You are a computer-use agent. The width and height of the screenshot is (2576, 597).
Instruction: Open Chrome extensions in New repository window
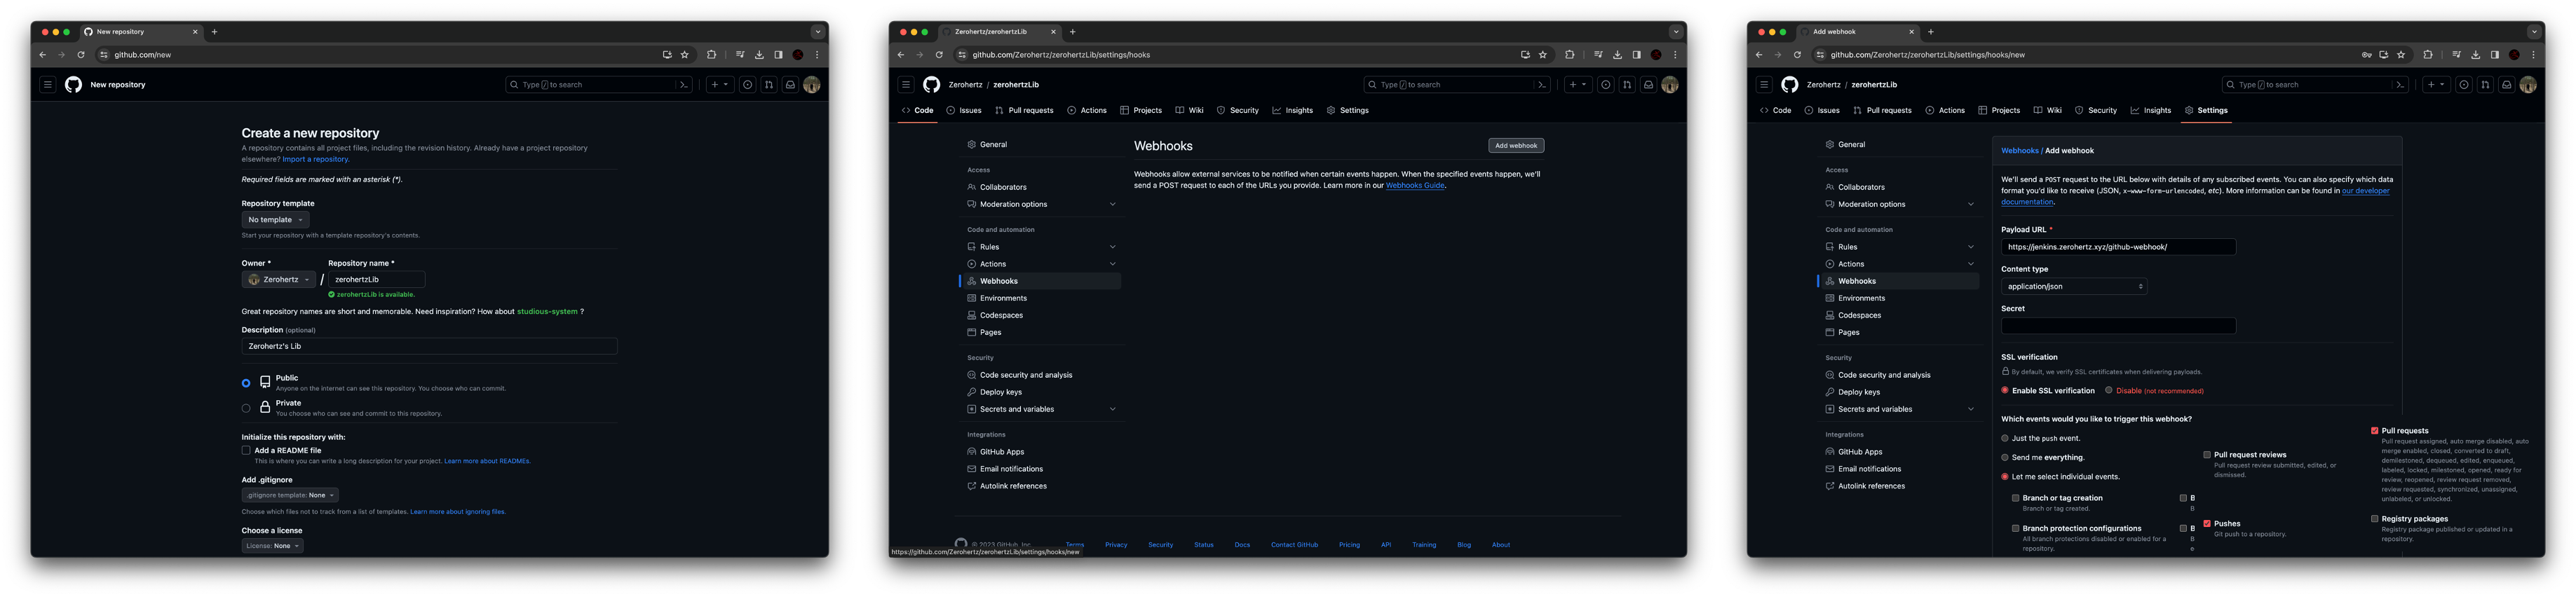[x=711, y=55]
